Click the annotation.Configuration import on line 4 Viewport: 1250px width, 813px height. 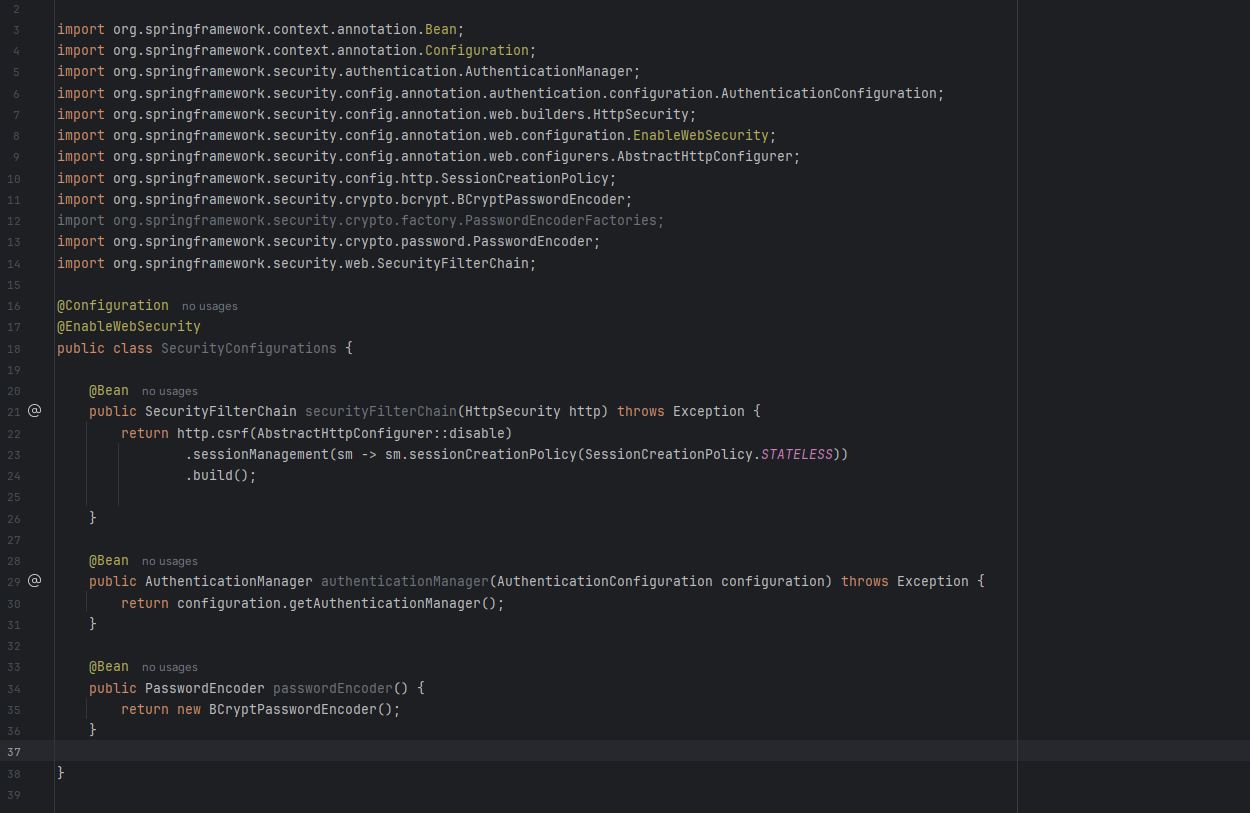297,50
